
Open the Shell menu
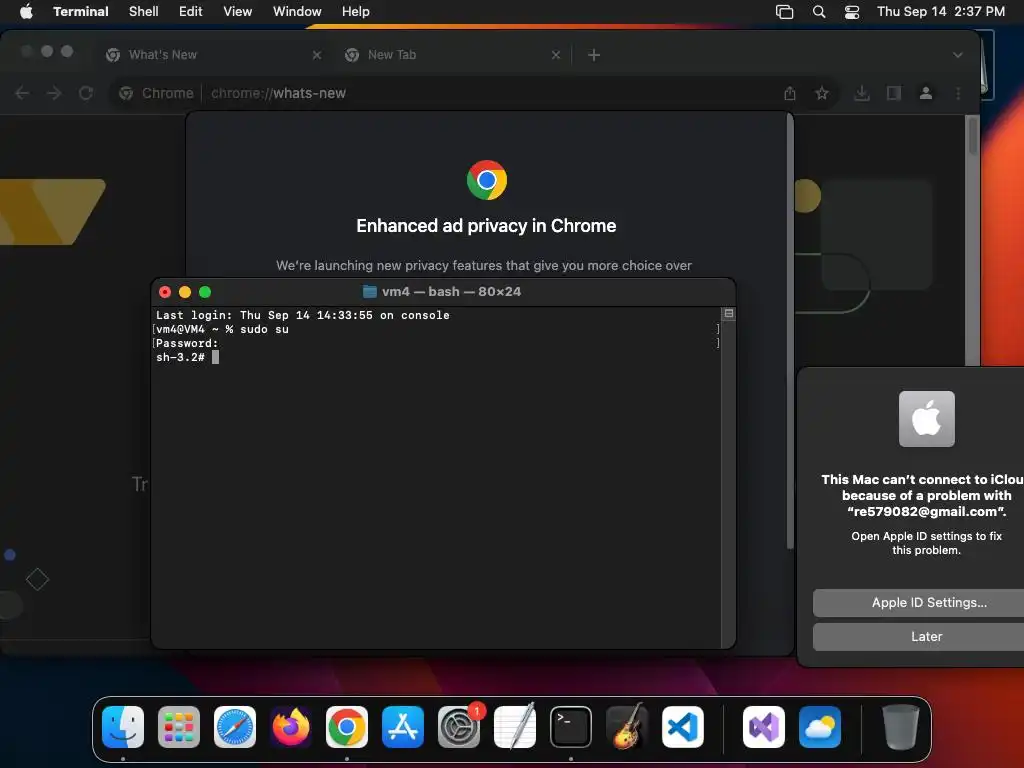144,11
